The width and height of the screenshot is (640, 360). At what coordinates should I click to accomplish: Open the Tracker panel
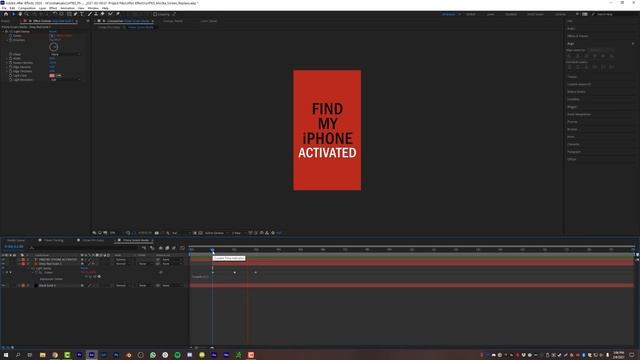click(x=572, y=77)
